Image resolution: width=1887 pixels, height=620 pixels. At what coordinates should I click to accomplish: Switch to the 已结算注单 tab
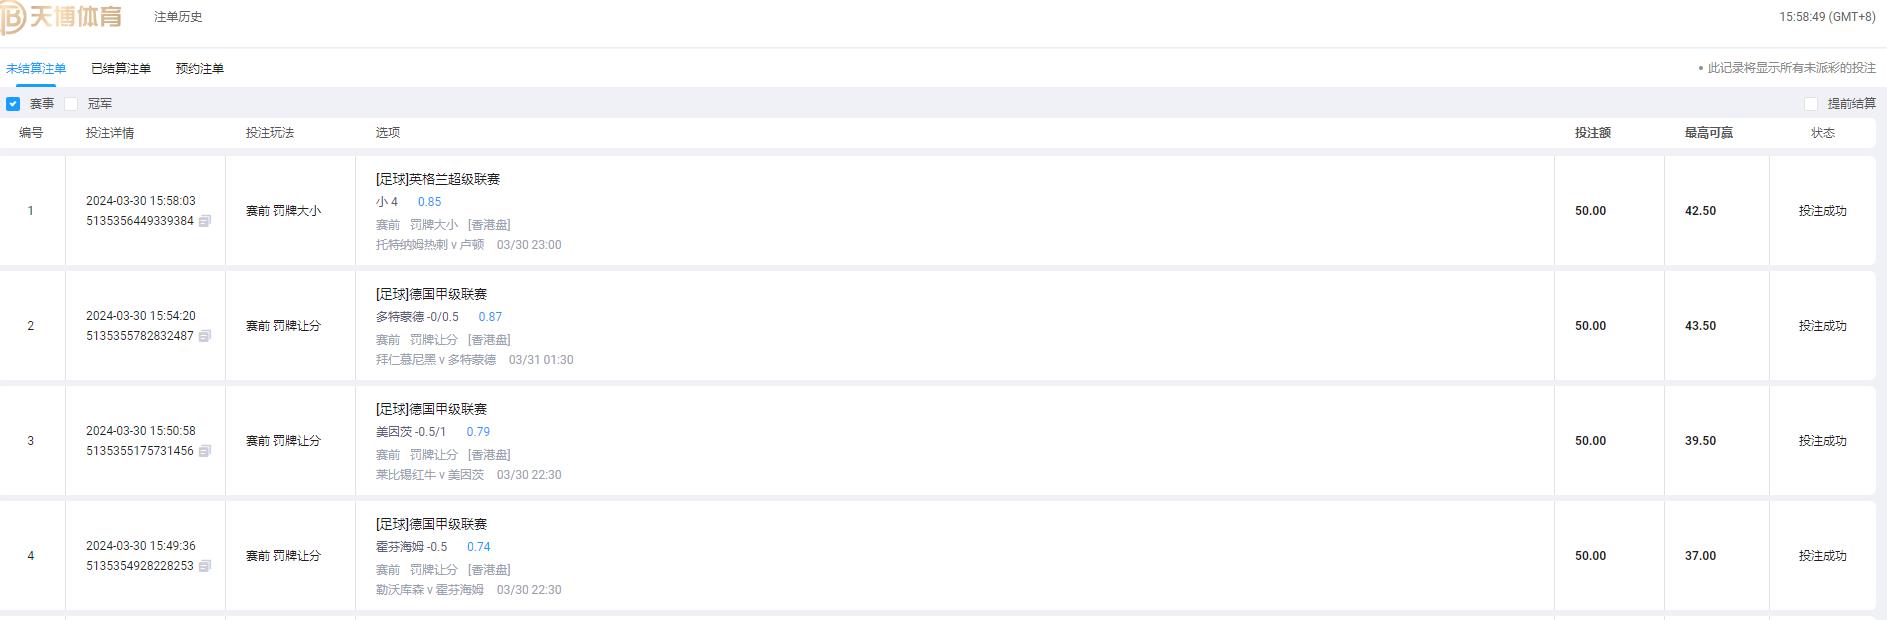121,69
